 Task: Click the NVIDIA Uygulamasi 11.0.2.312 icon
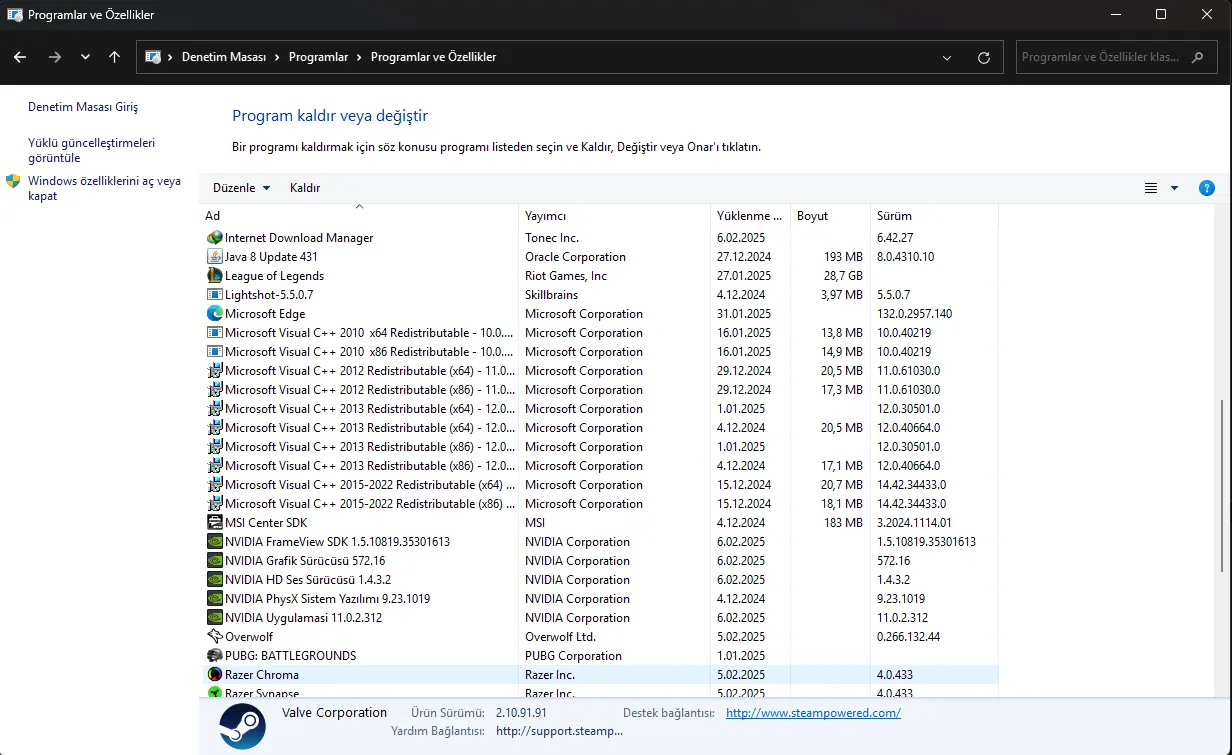214,618
